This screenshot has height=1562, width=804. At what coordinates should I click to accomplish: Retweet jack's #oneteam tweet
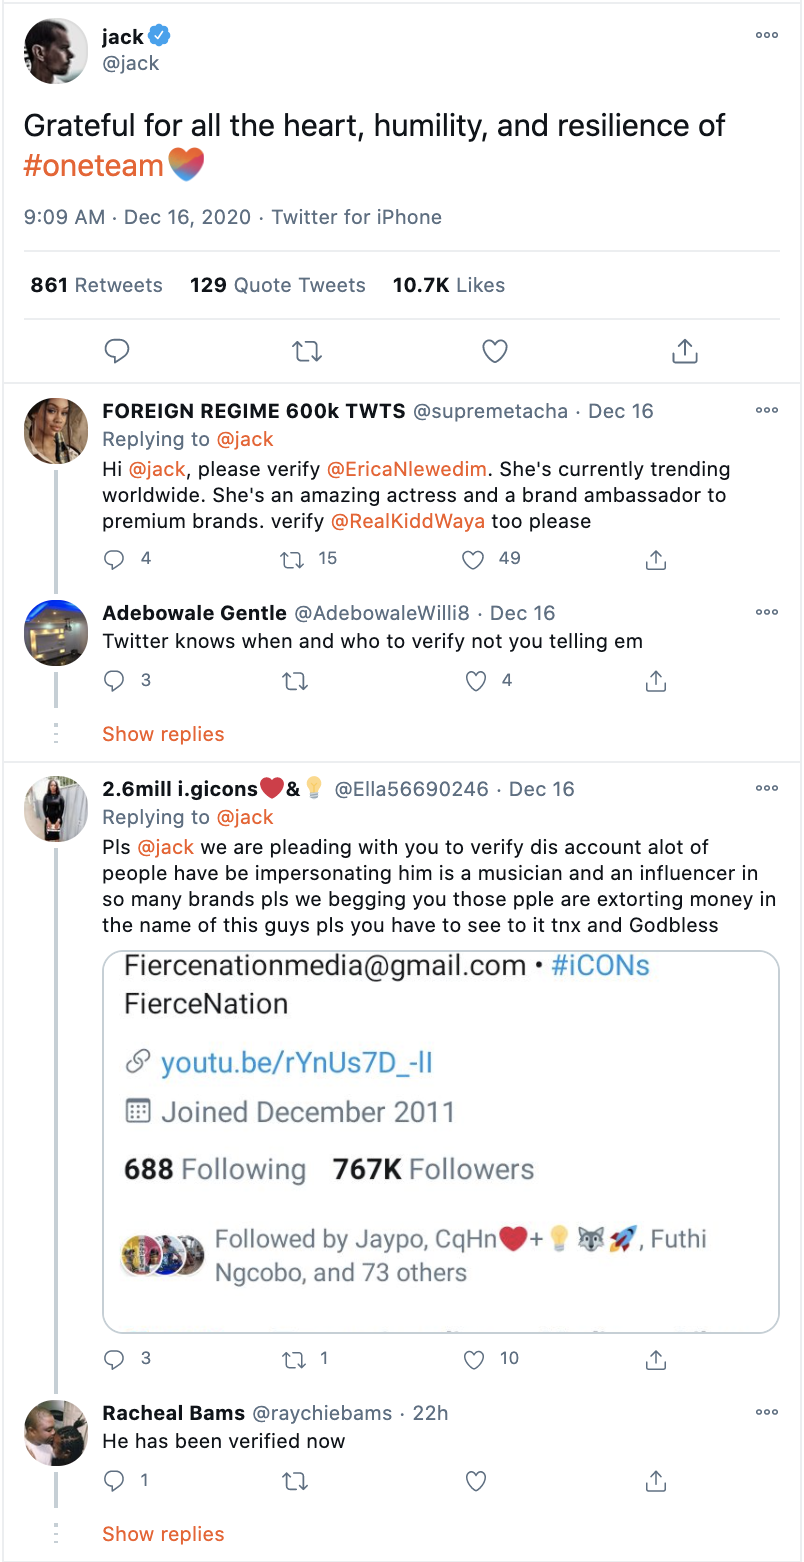tap(306, 351)
